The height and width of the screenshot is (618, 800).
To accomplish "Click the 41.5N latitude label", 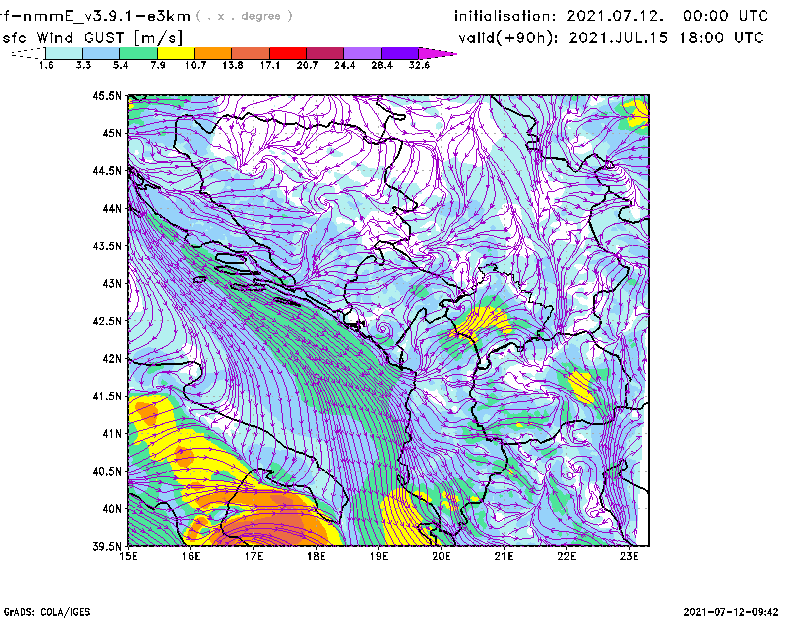I will click(107, 396).
